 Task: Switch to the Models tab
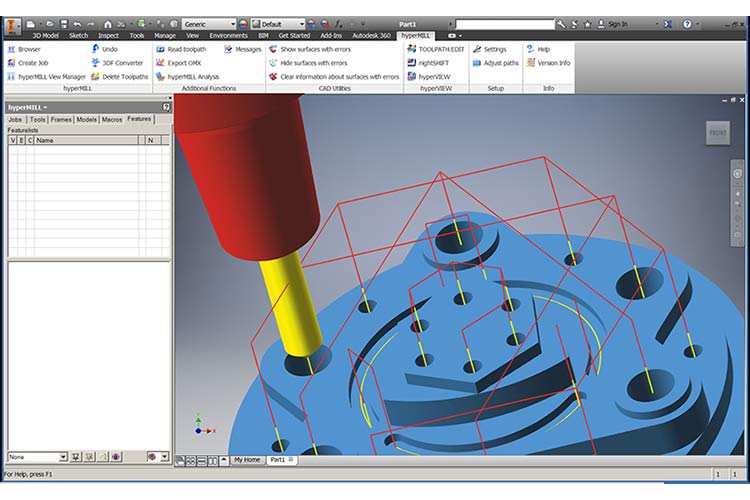point(87,120)
